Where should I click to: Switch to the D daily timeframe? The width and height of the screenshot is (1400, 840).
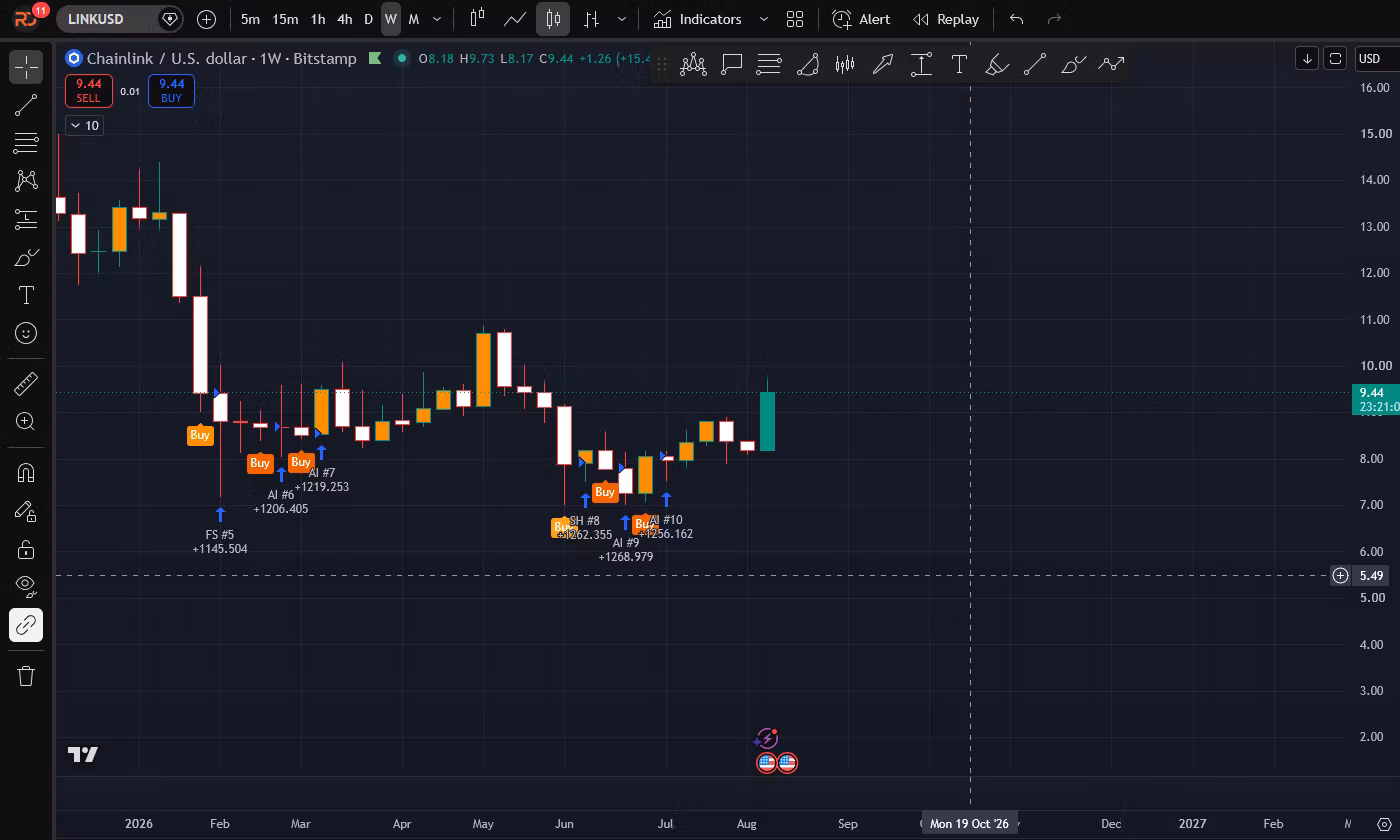[x=368, y=19]
